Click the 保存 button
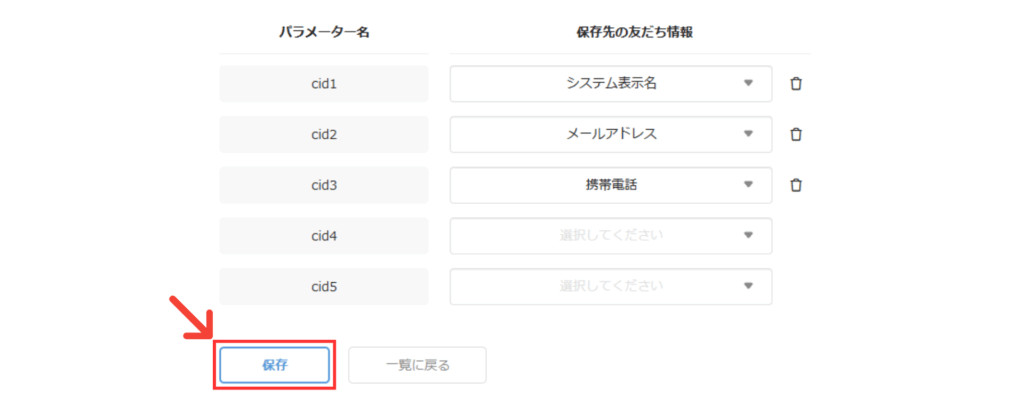 (274, 365)
